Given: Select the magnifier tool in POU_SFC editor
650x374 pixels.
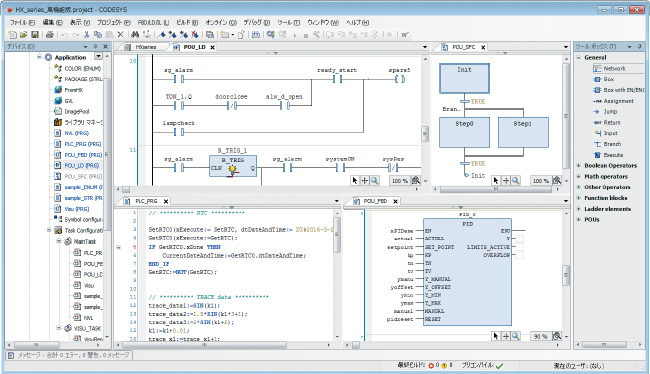Looking at the screenshot, I should pyautogui.click(x=516, y=180).
